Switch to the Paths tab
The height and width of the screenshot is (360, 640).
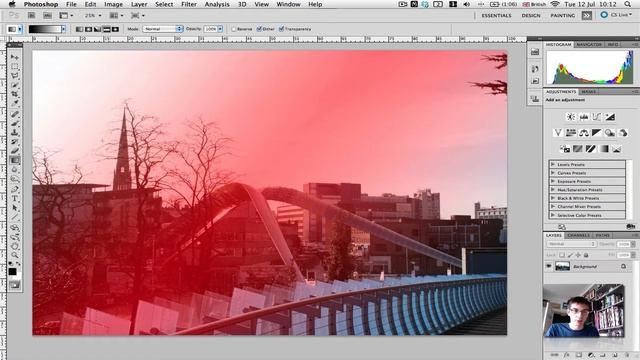click(602, 235)
